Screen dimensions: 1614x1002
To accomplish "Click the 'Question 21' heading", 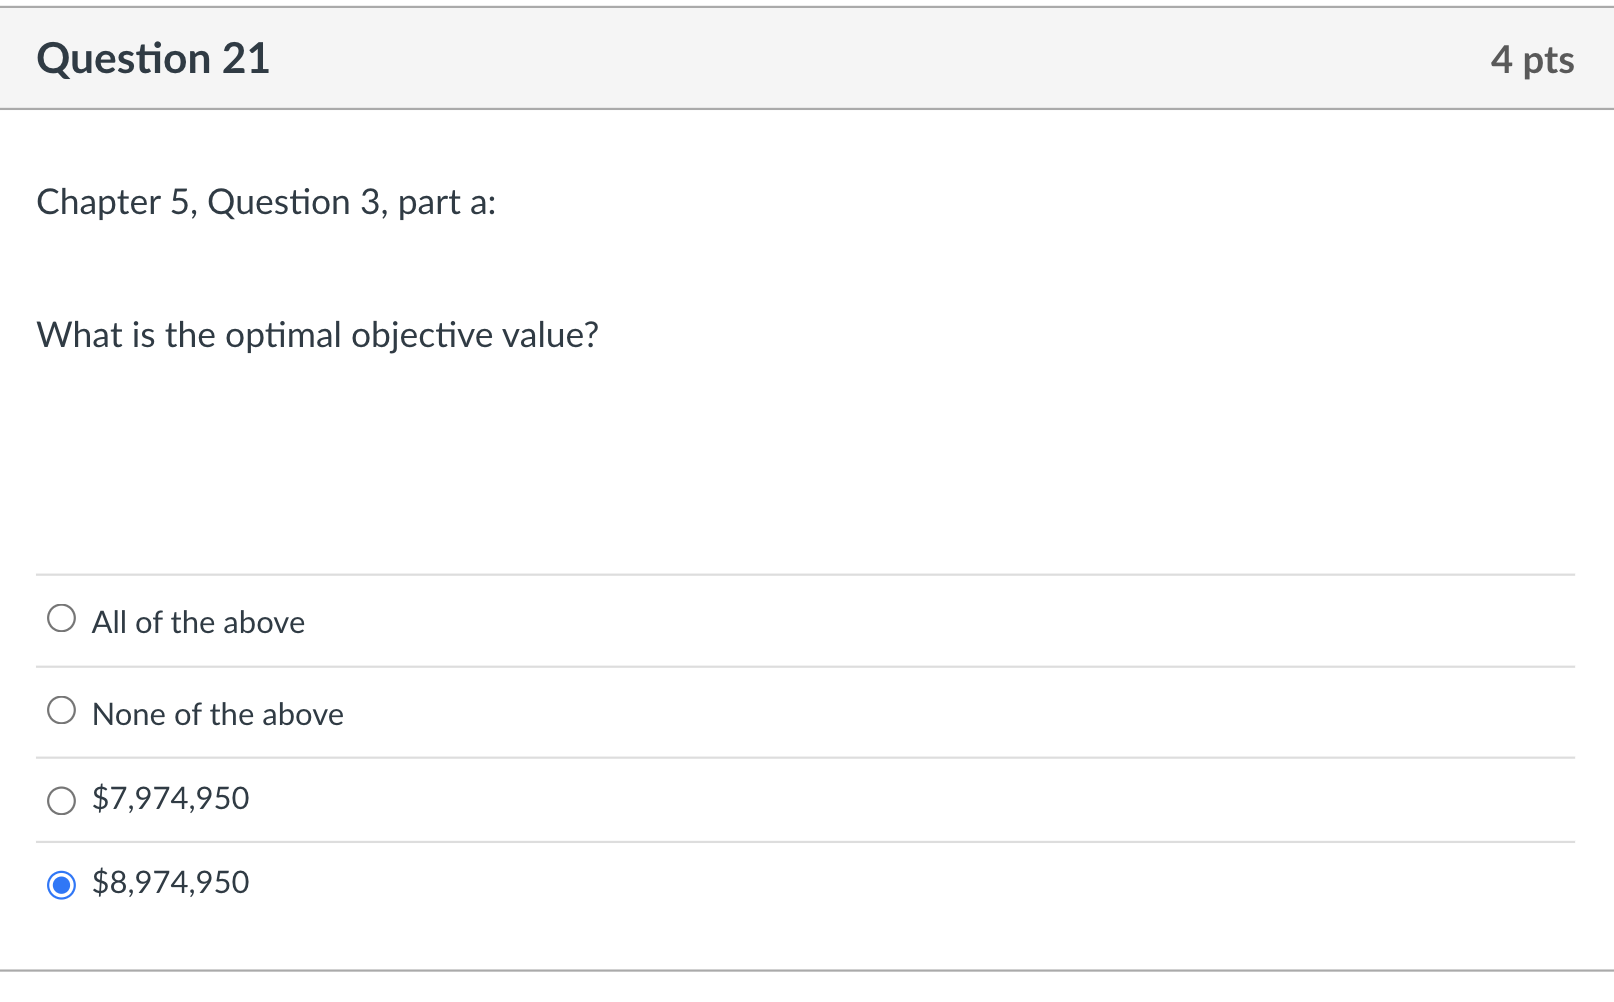I will pos(153,59).
